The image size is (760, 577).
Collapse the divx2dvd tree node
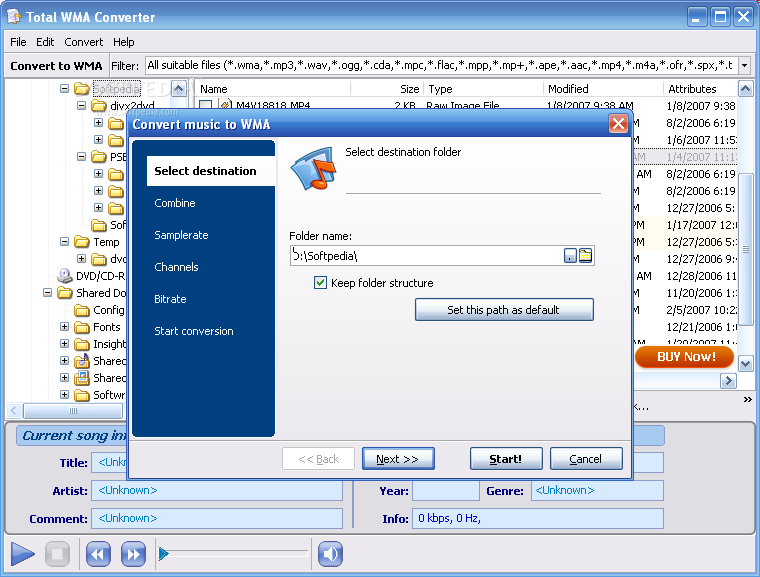pyautogui.click(x=81, y=105)
